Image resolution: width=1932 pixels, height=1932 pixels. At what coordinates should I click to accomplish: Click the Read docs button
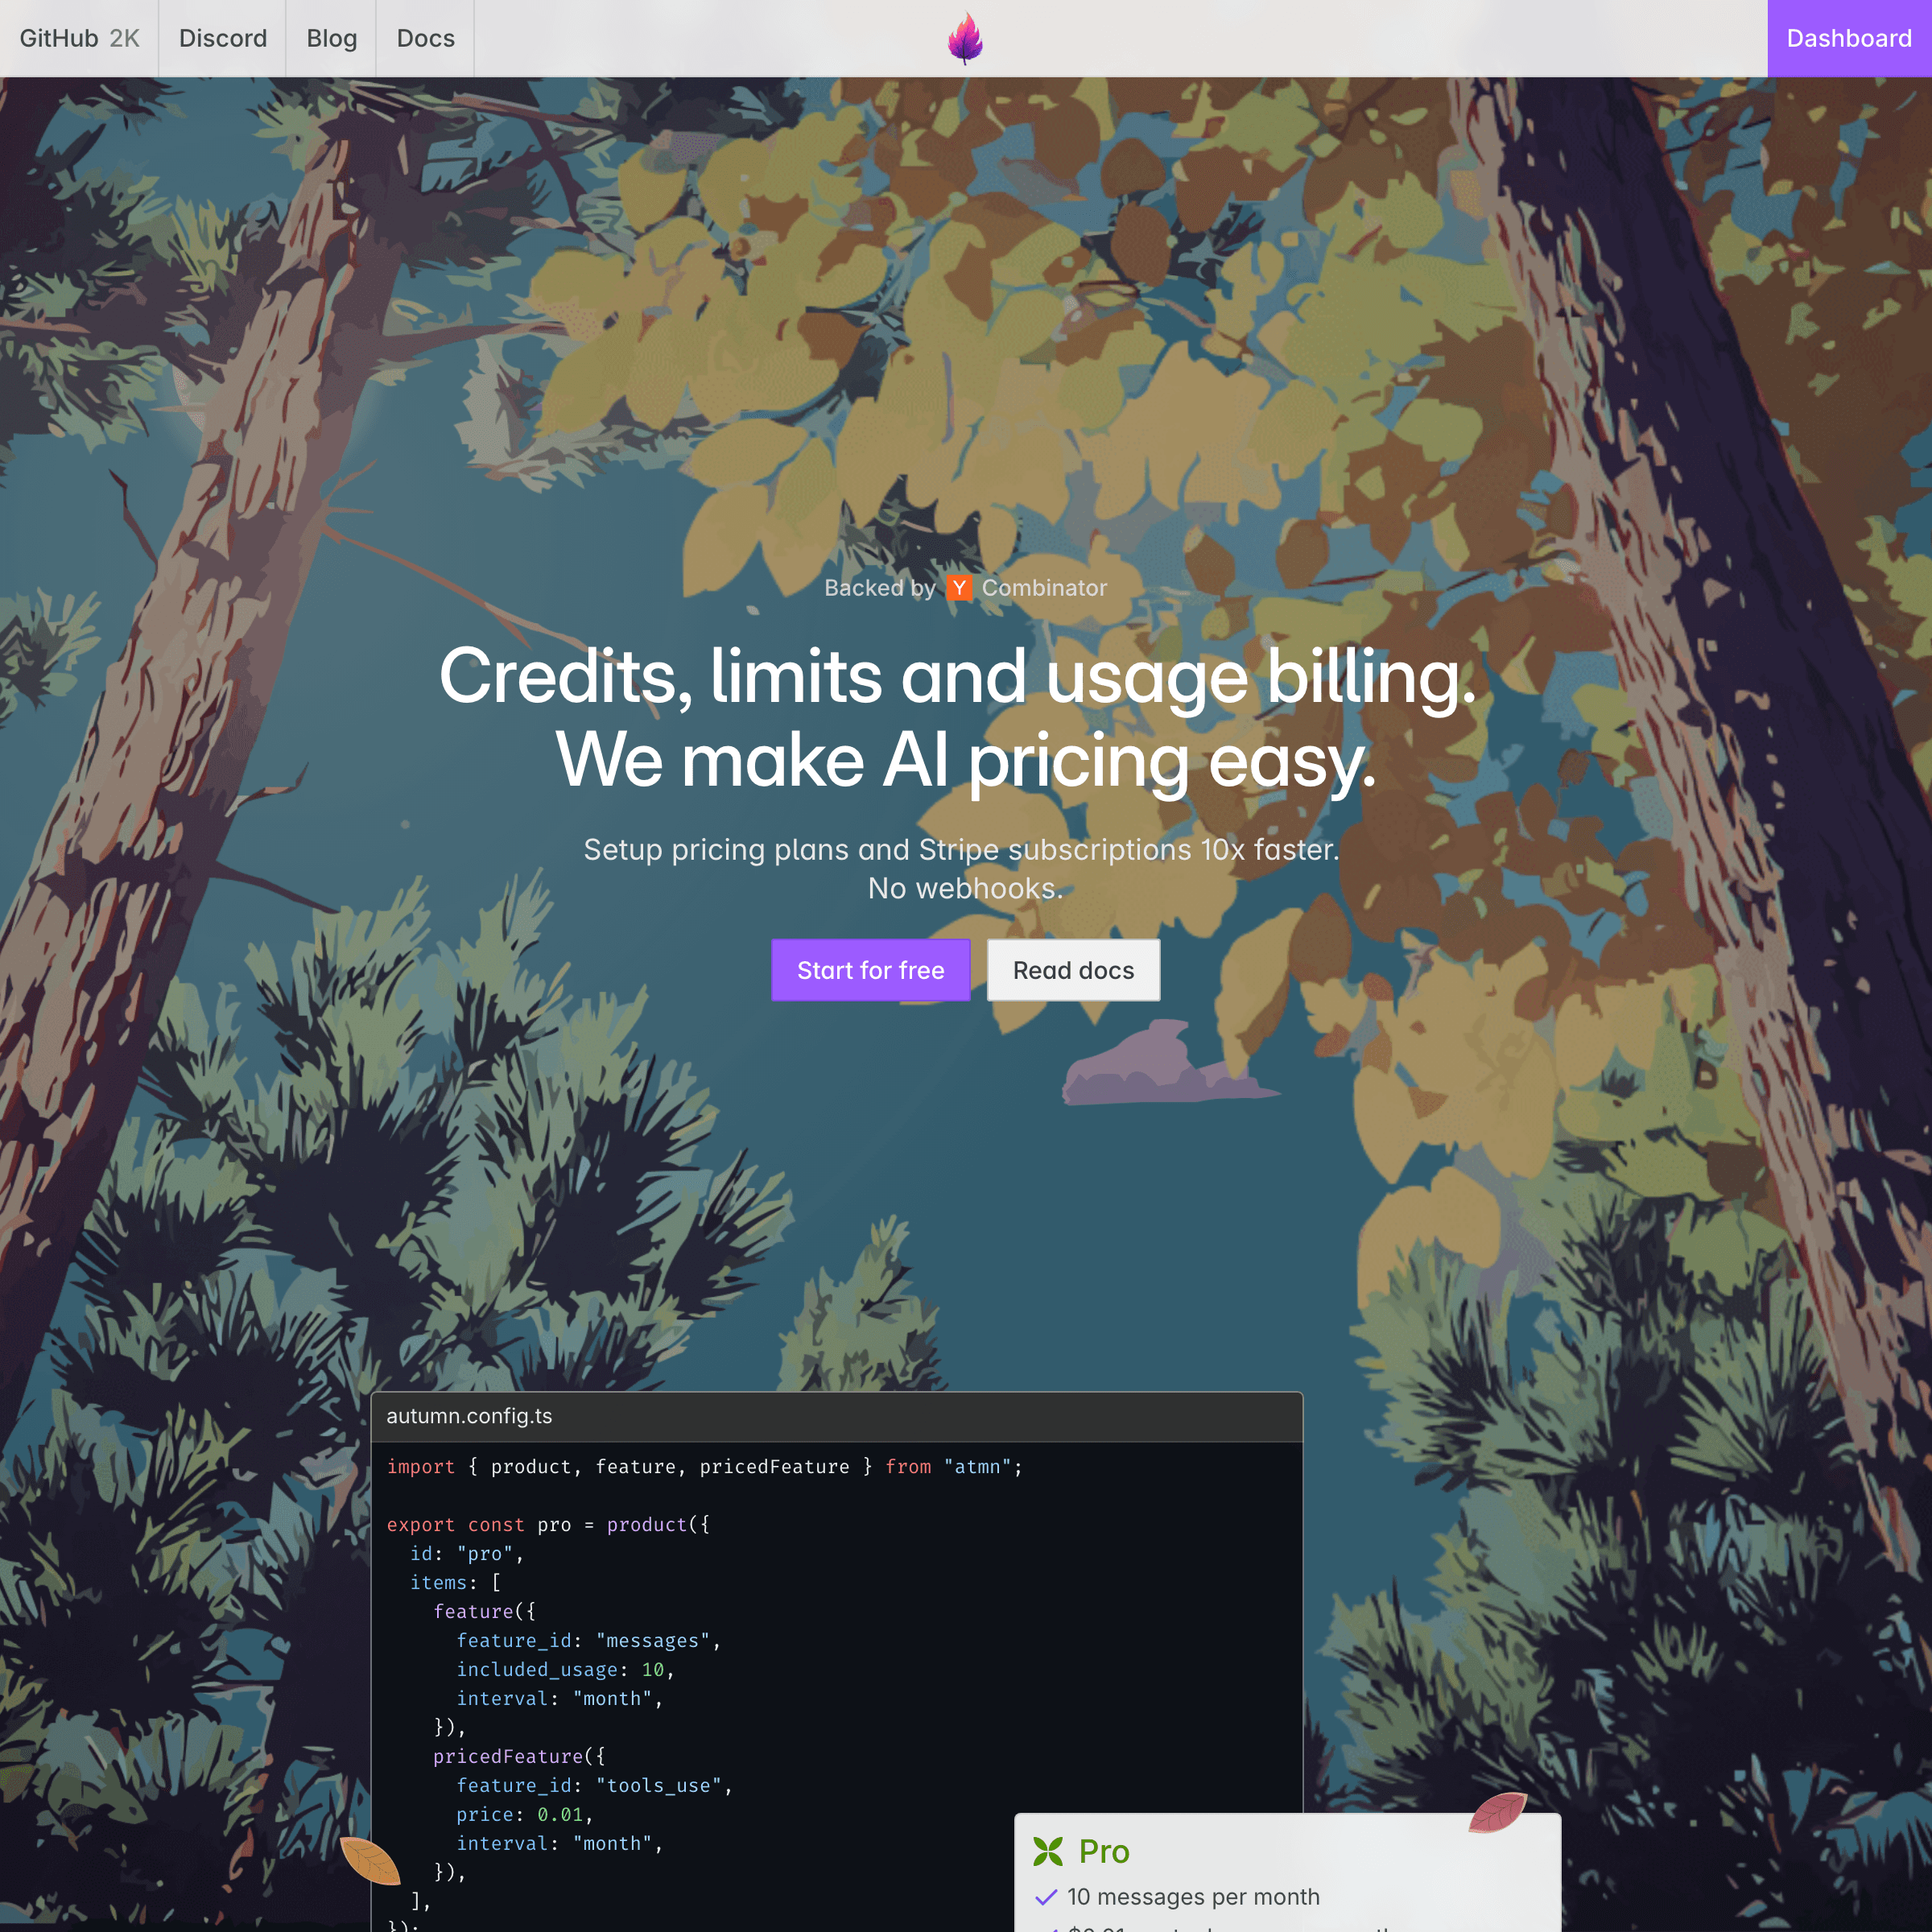[x=1073, y=970]
